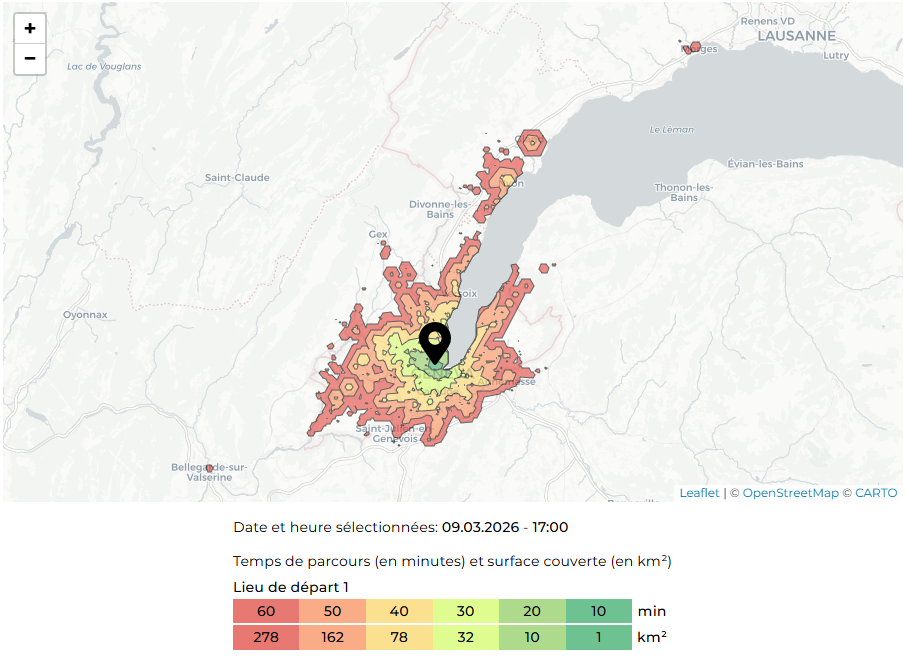Image resolution: width=906 pixels, height=664 pixels.
Task: Select the 50 min orange legend swatch
Action: 332,611
